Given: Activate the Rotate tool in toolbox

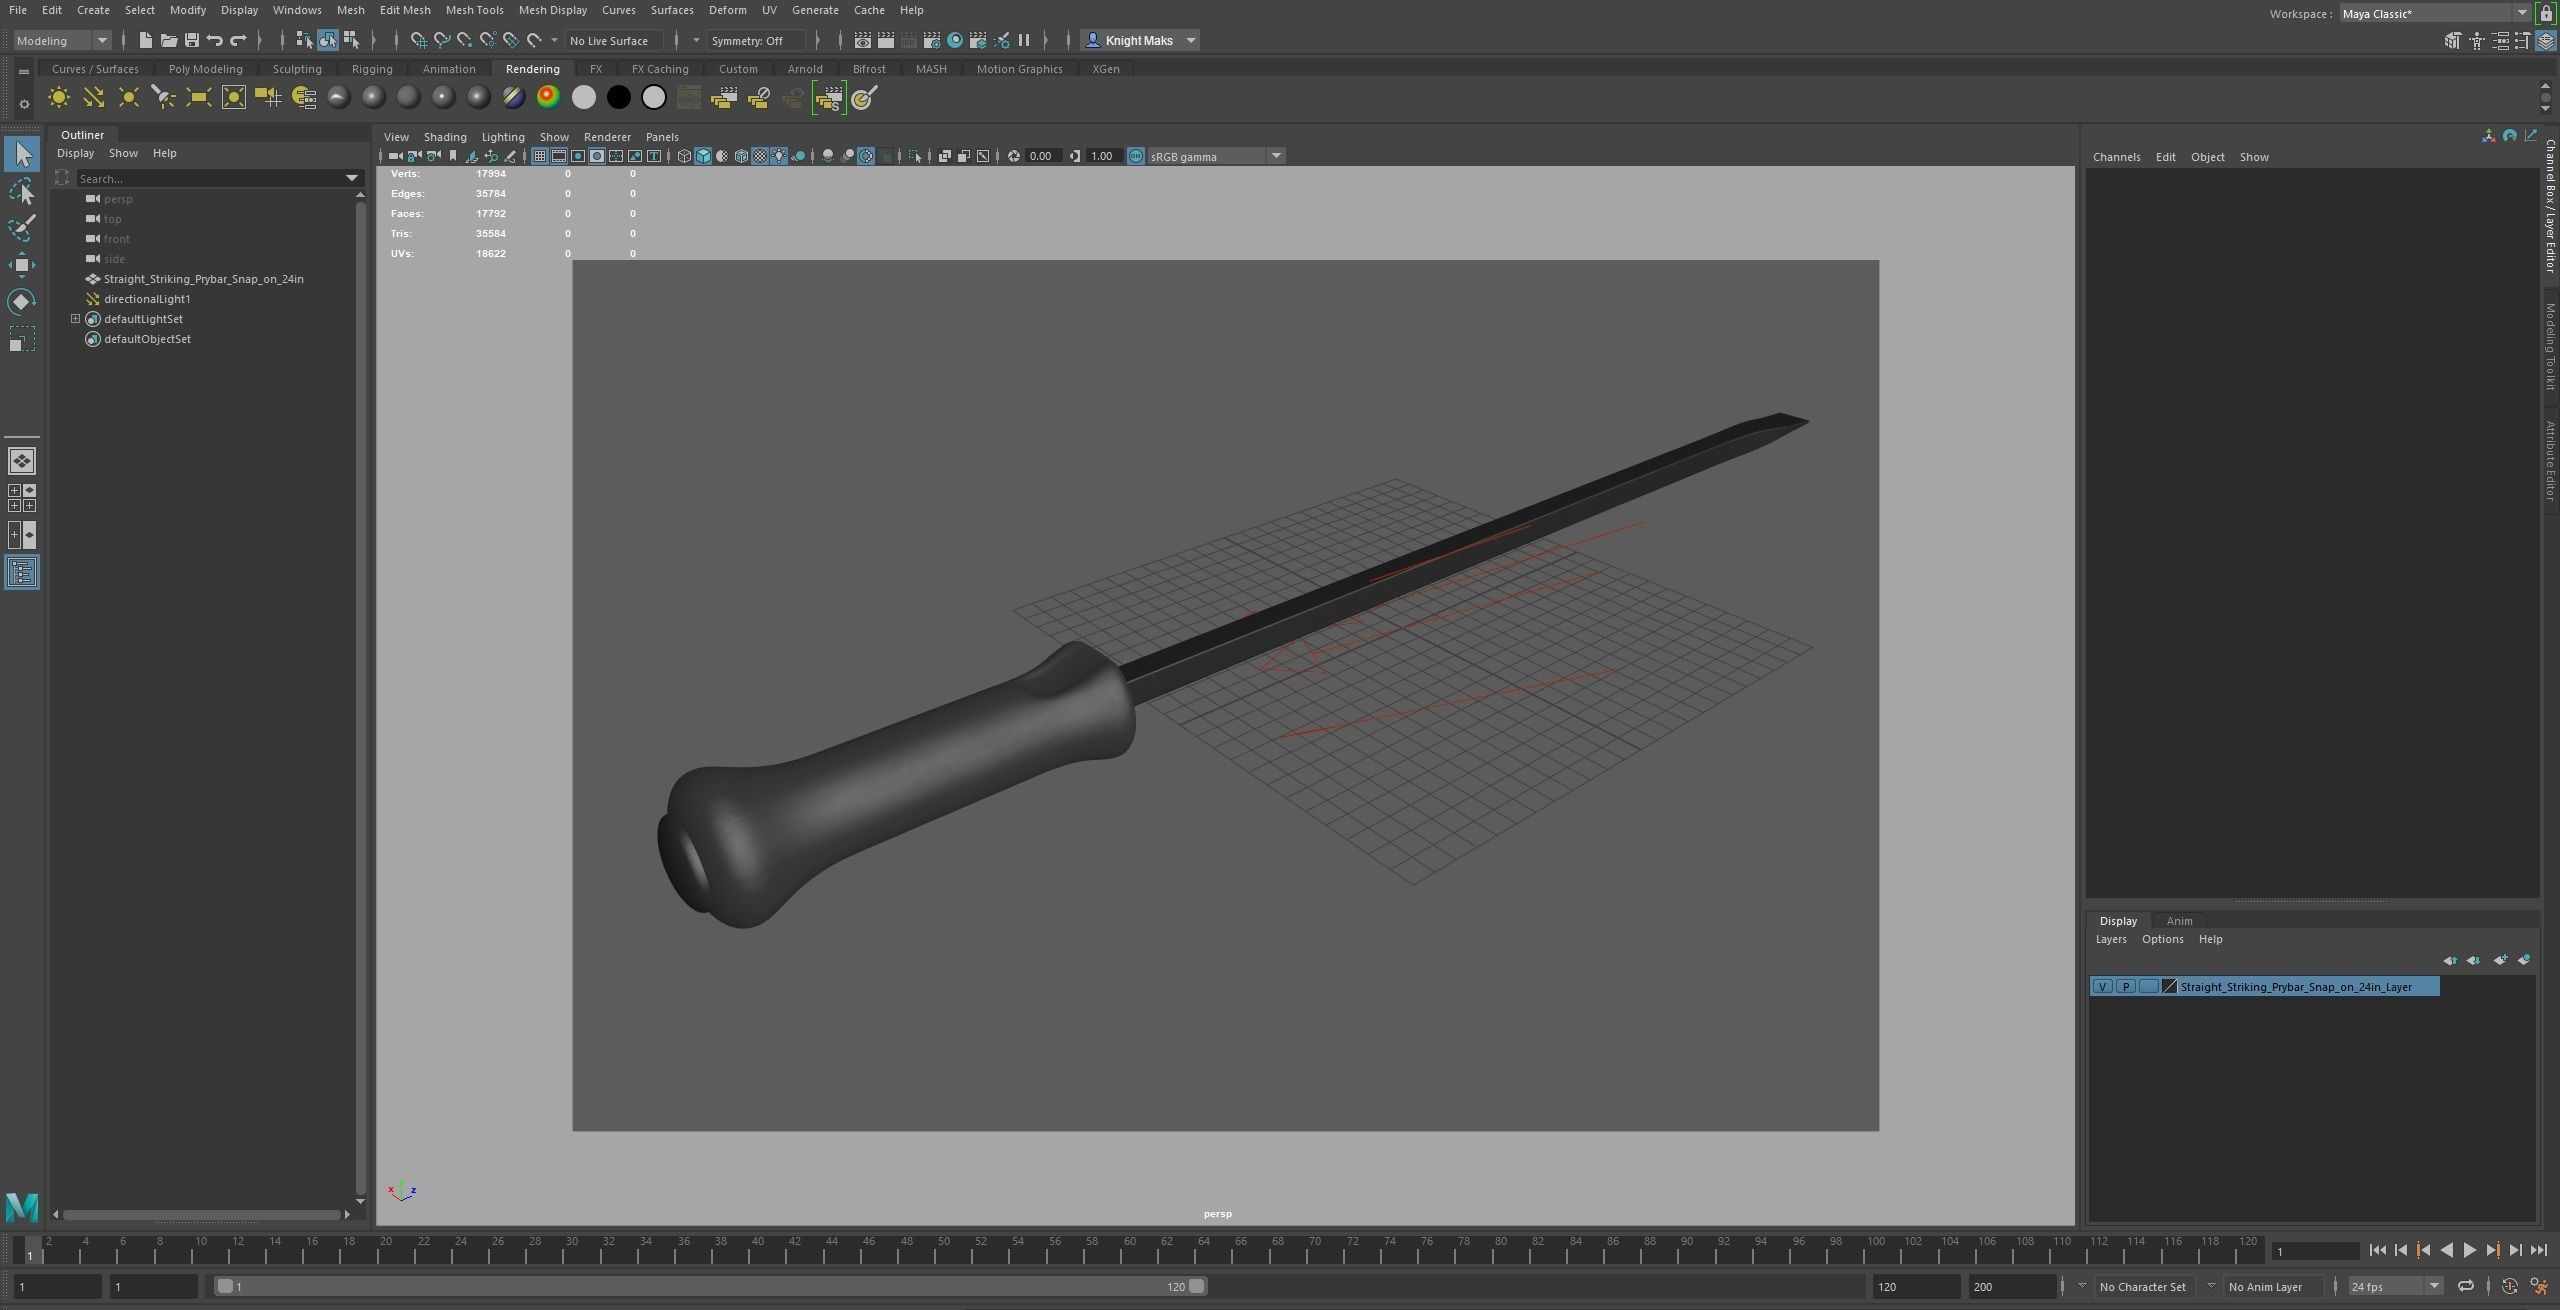Looking at the screenshot, I should coord(22,302).
